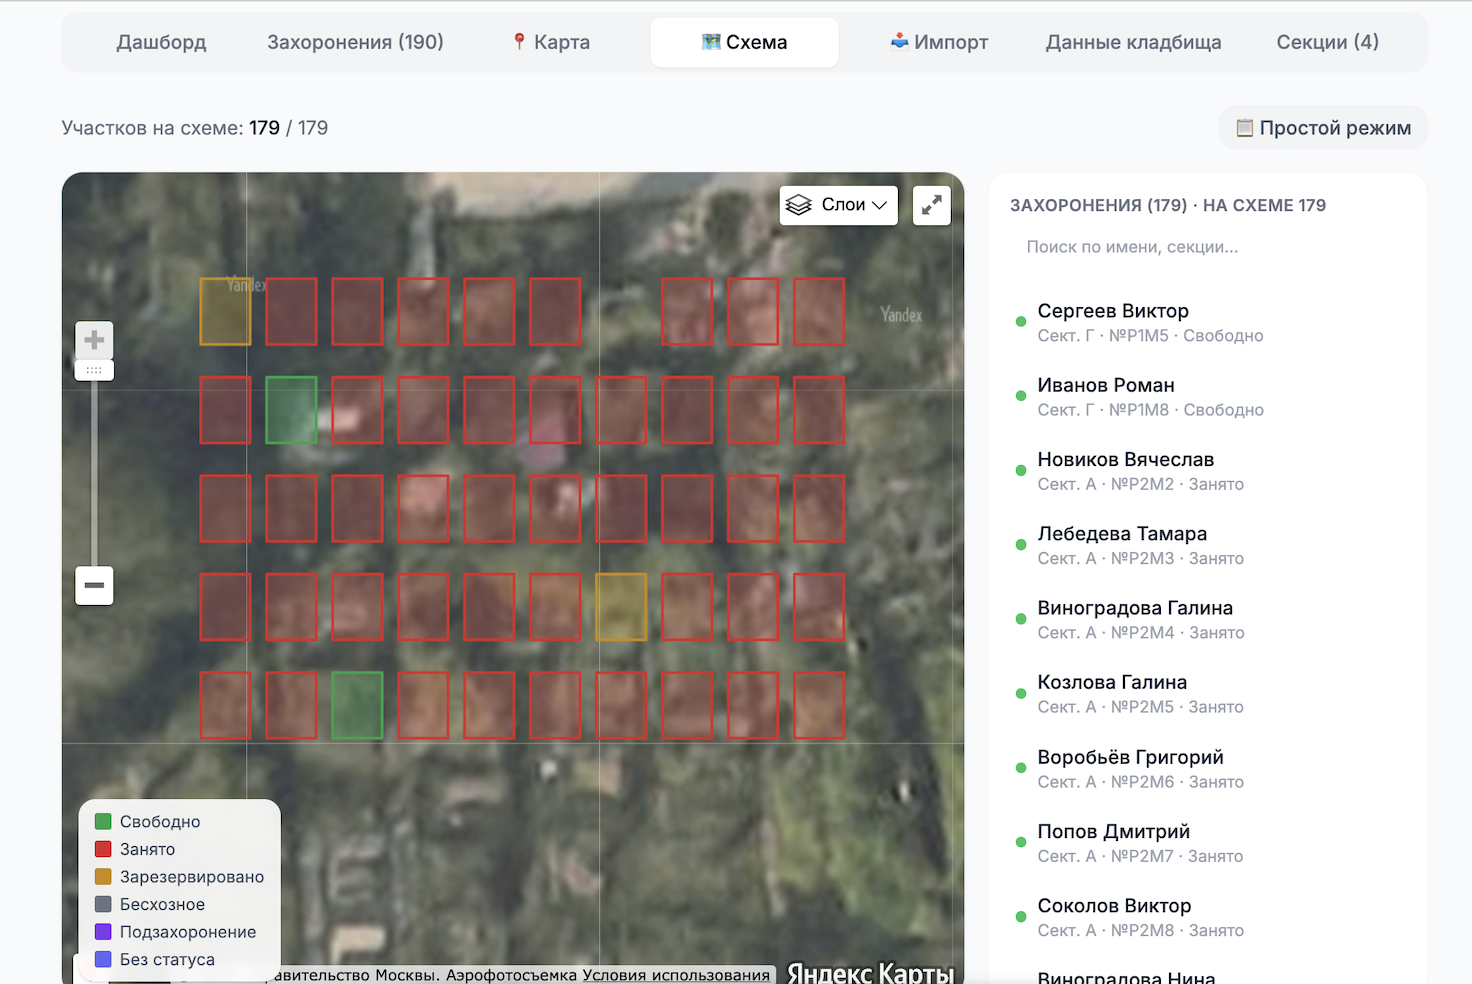
Task: Click the notebook icon in Простой режим
Action: (1245, 128)
